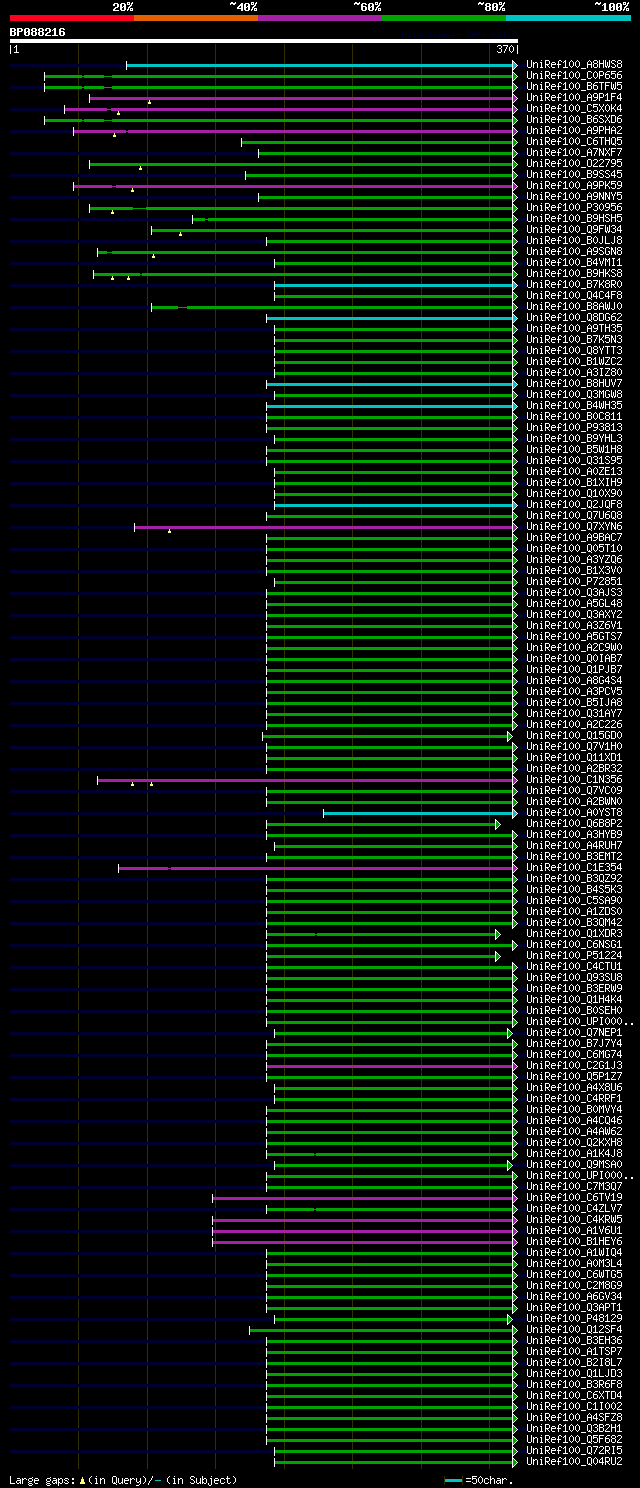Click the green arrowhead ending UniRef100_P51224 alignment

pyautogui.click(x=497, y=956)
